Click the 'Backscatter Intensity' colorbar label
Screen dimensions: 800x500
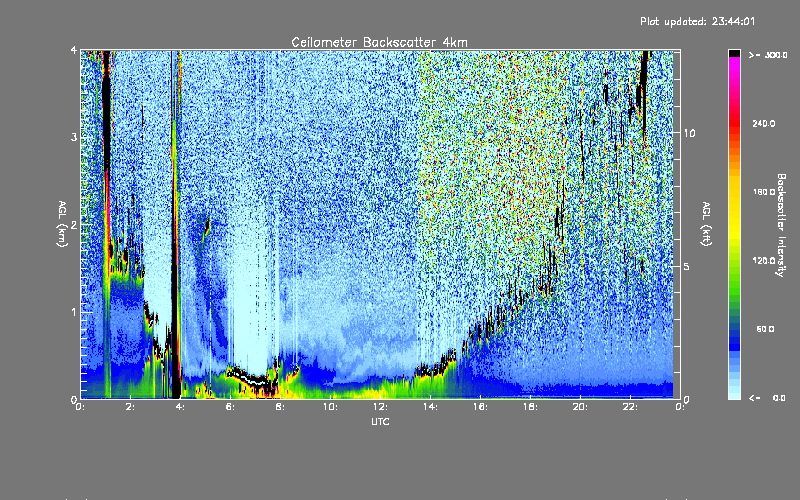click(x=781, y=225)
